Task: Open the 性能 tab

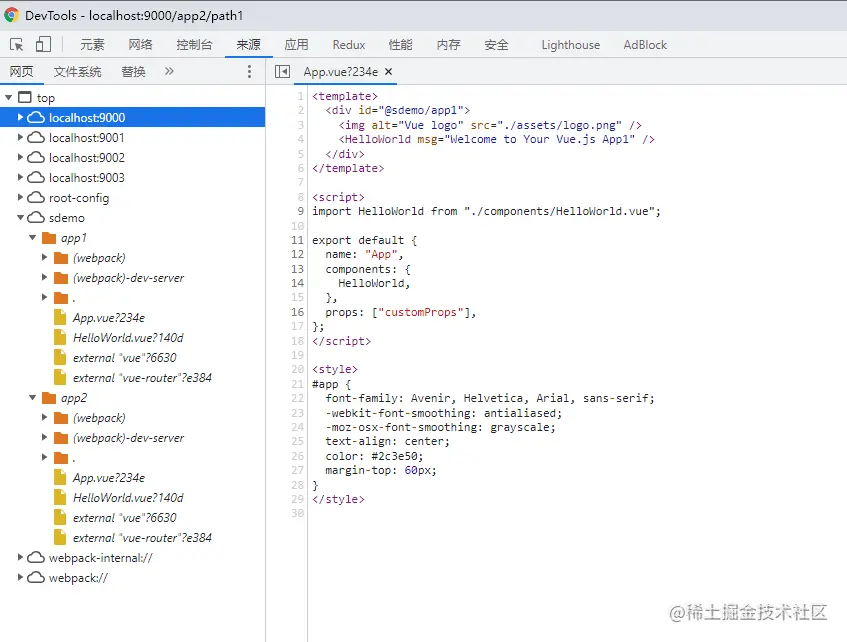Action: tap(400, 45)
